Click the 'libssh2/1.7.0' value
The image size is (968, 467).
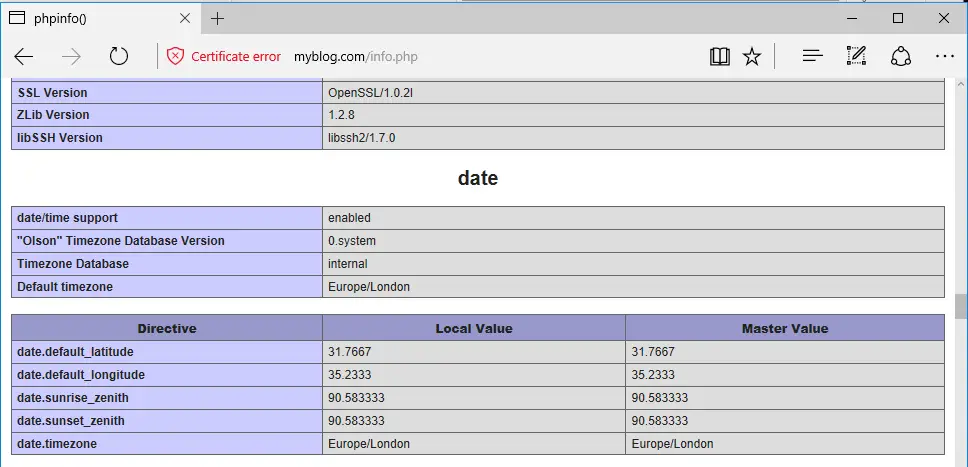[x=362, y=138]
